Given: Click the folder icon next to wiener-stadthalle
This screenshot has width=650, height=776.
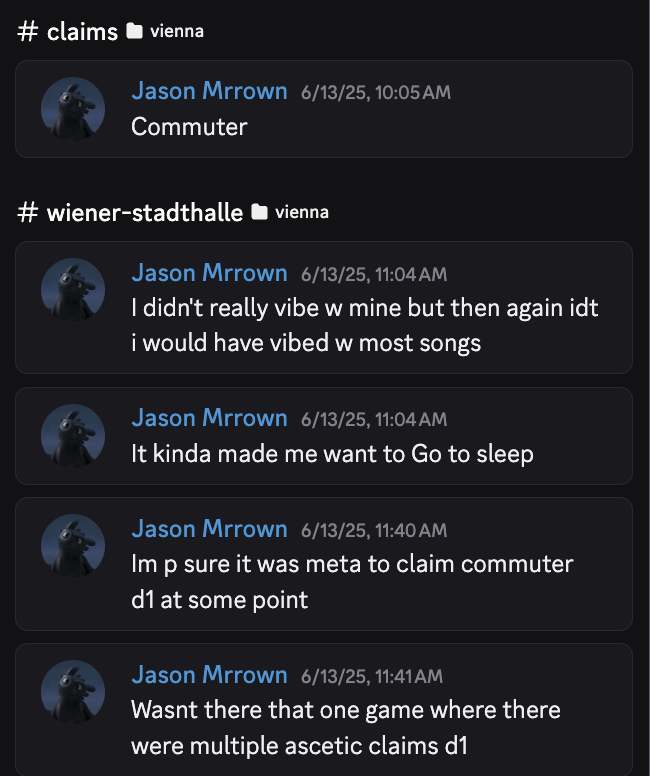Looking at the screenshot, I should [x=260, y=212].
